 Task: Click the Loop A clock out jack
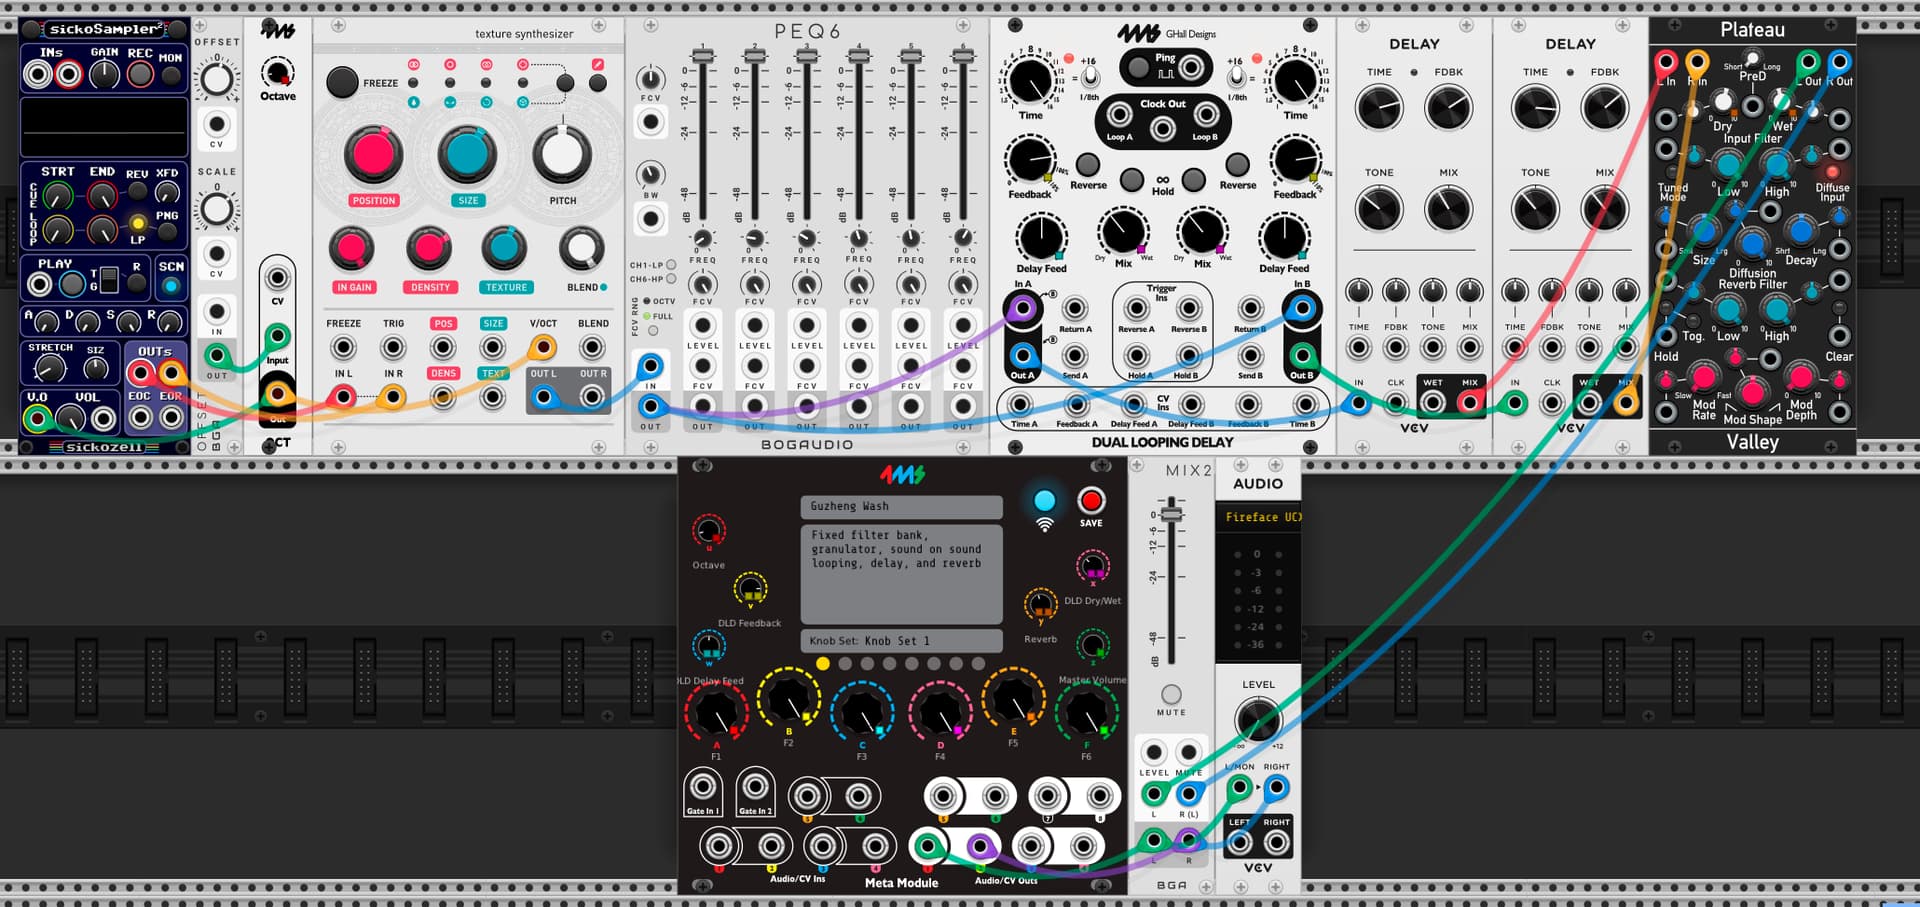click(x=1119, y=115)
